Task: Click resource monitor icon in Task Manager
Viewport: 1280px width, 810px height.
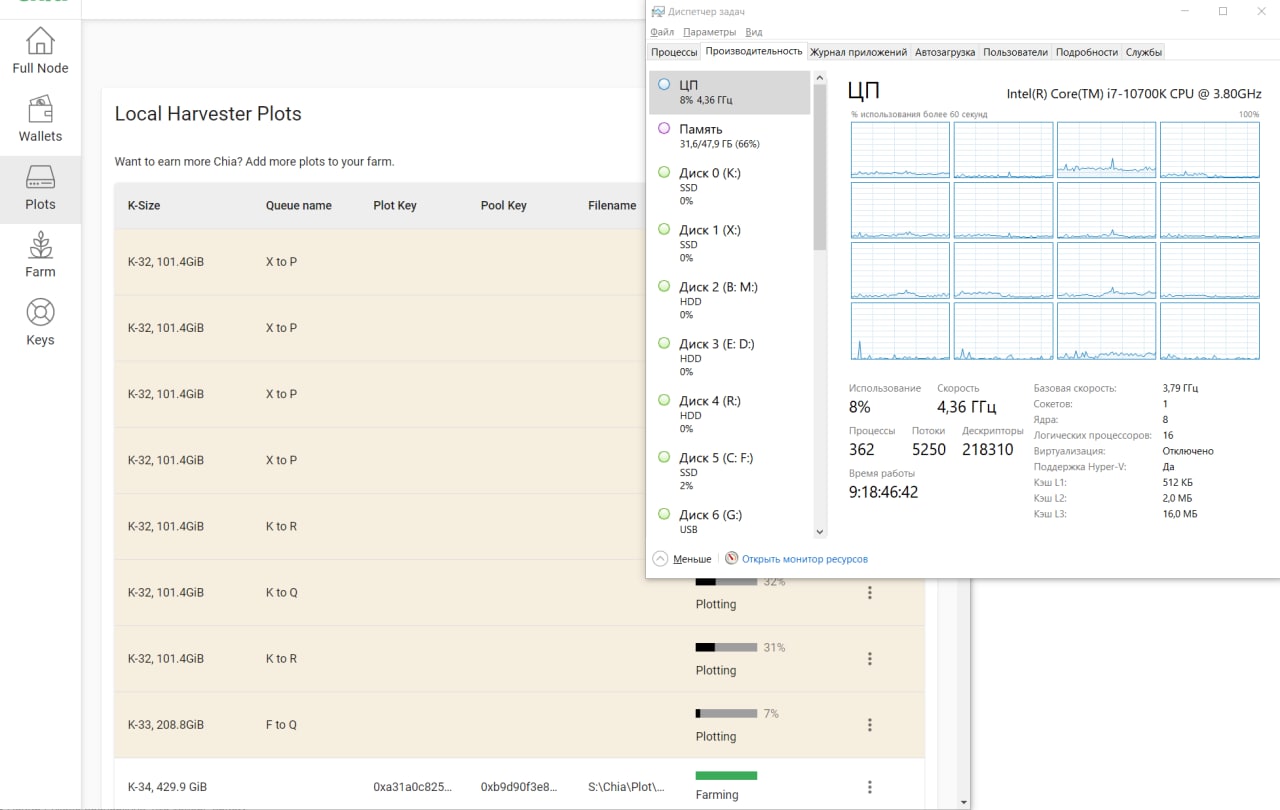Action: coord(732,558)
